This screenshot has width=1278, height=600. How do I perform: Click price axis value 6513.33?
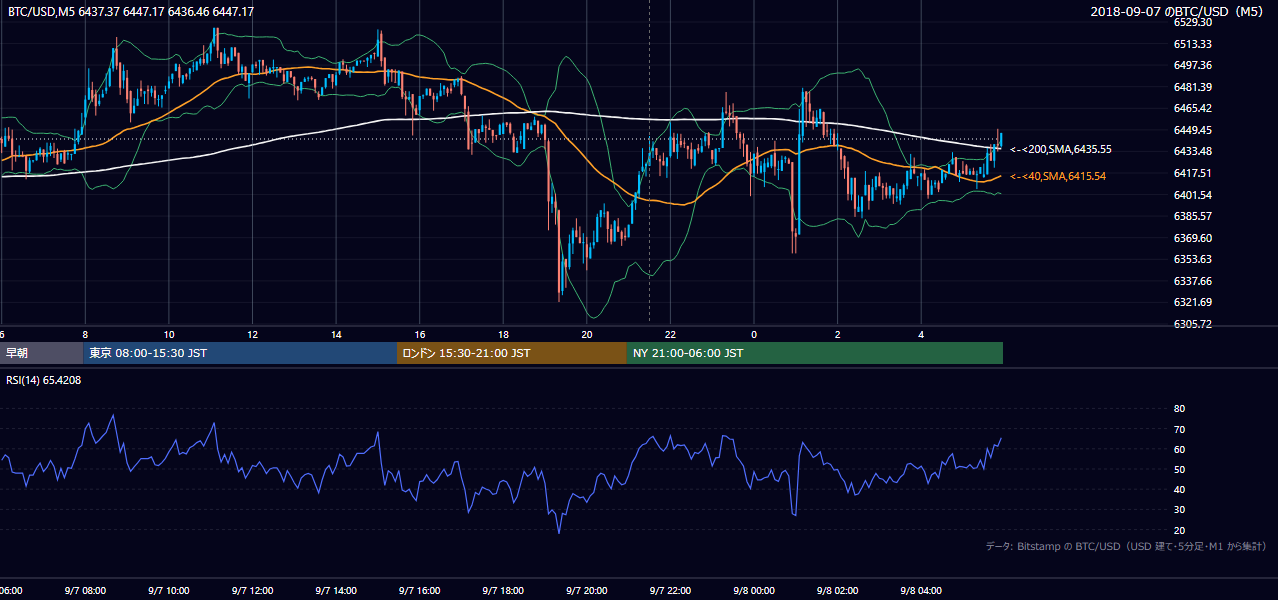pyautogui.click(x=1193, y=44)
